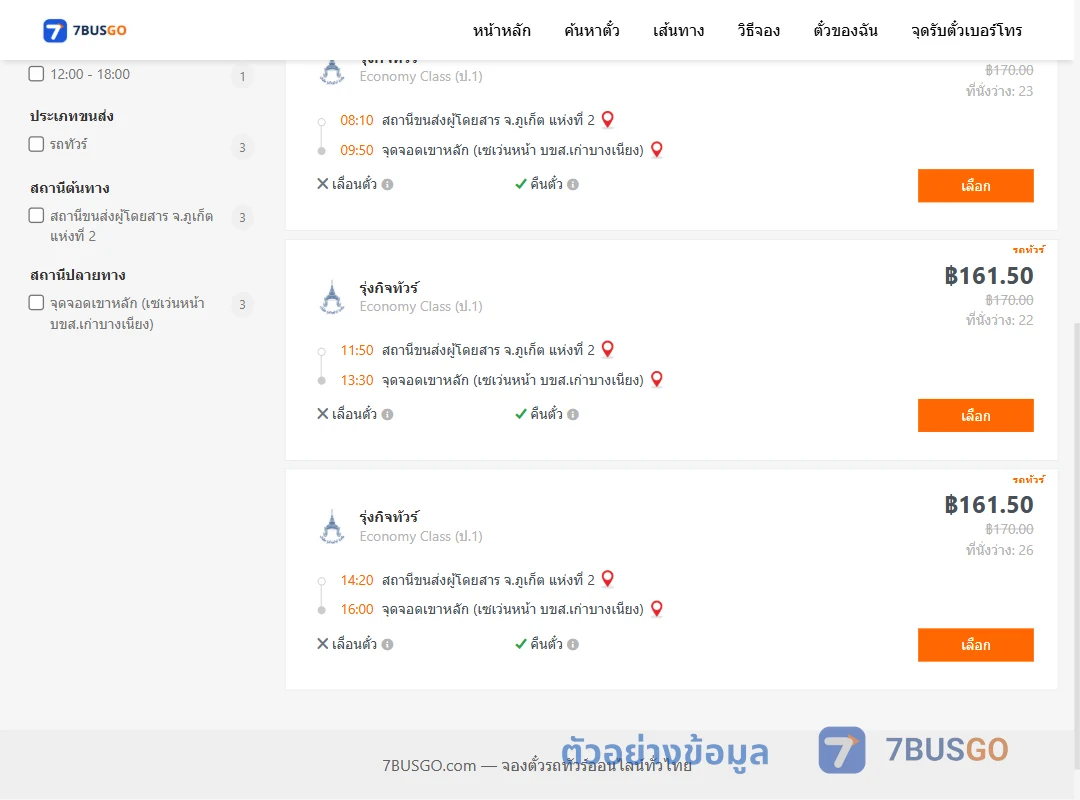Click operator name รุ่งกิจทัวร์ on 14:20 trip
The height and width of the screenshot is (800, 1080).
tap(389, 517)
